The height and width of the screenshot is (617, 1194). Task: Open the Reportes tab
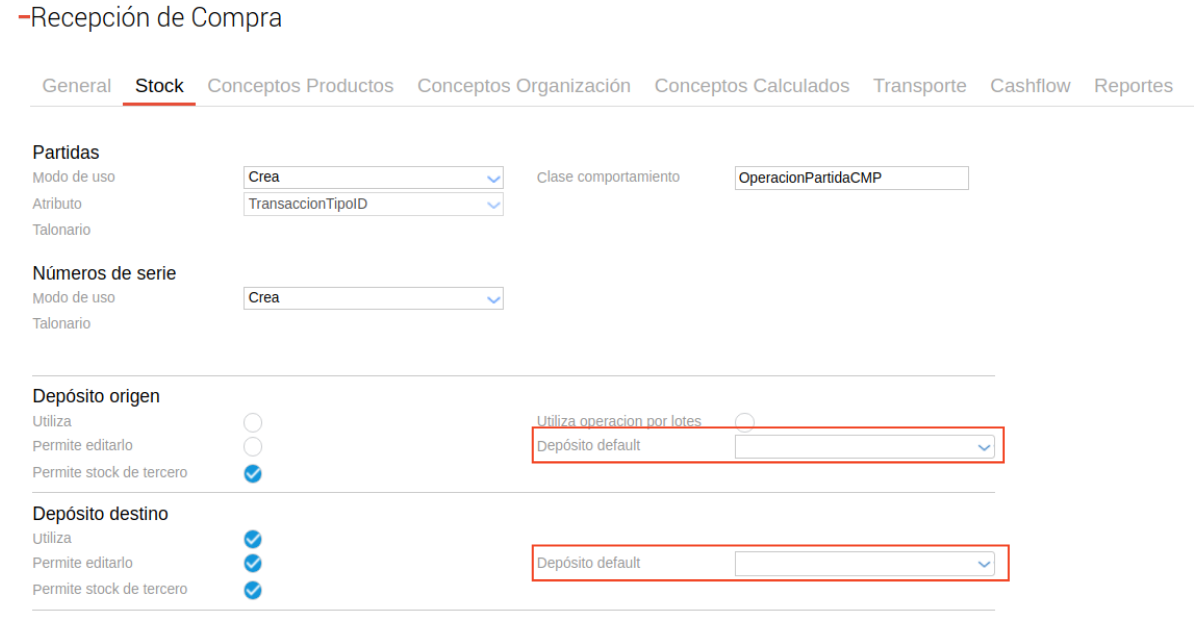point(1133,86)
